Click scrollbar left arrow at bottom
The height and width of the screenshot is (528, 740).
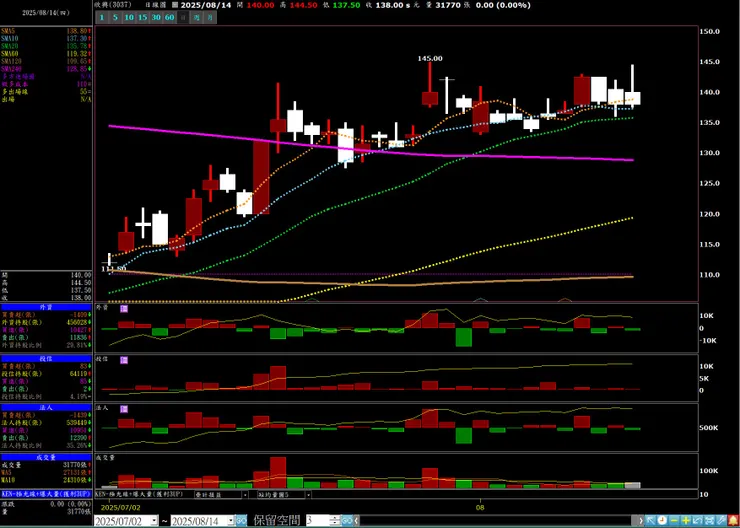[357, 520]
